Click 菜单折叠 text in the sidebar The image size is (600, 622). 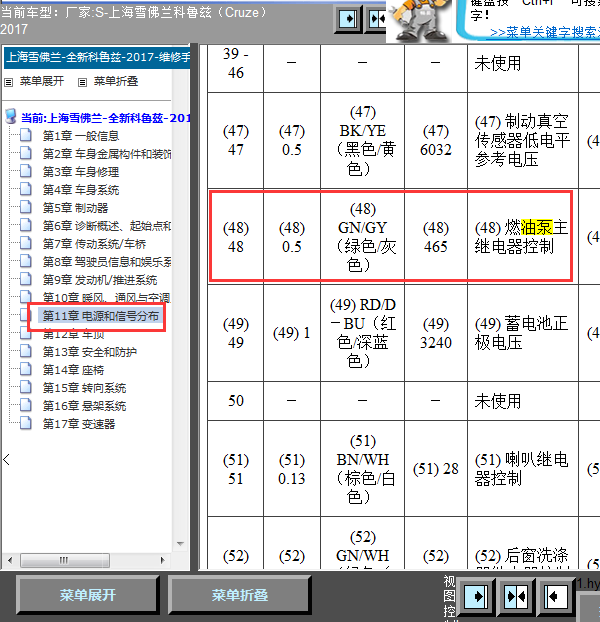coord(116,81)
